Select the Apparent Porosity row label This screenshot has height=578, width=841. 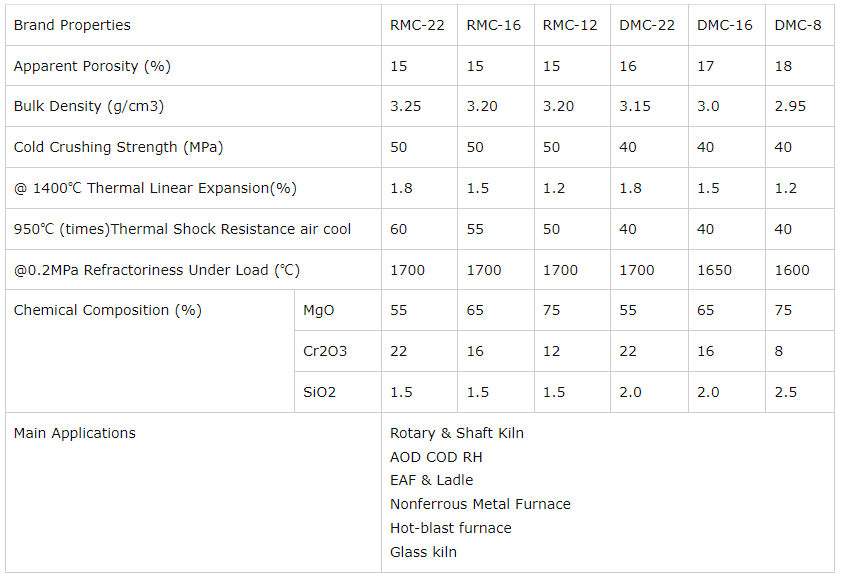pyautogui.click(x=92, y=66)
